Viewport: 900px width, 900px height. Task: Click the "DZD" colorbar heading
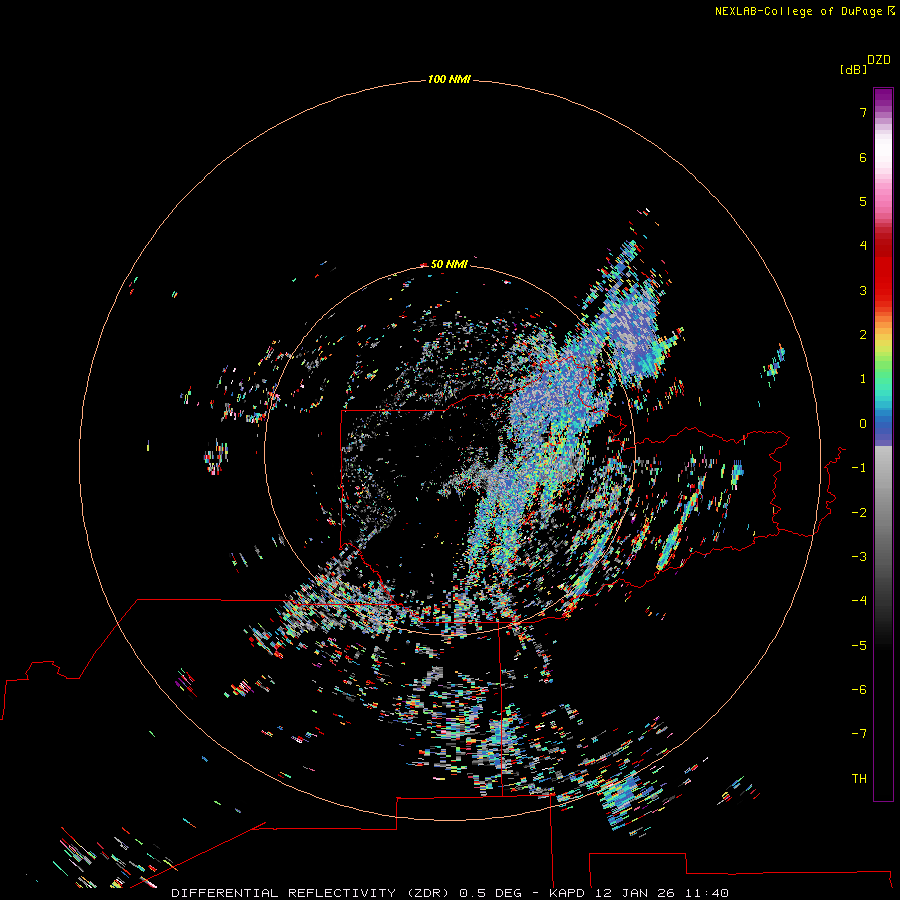click(879, 60)
